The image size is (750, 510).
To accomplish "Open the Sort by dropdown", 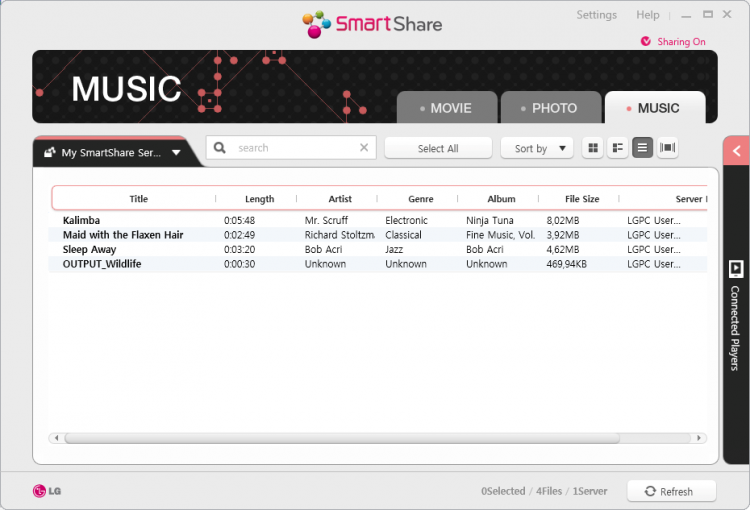I will point(537,148).
